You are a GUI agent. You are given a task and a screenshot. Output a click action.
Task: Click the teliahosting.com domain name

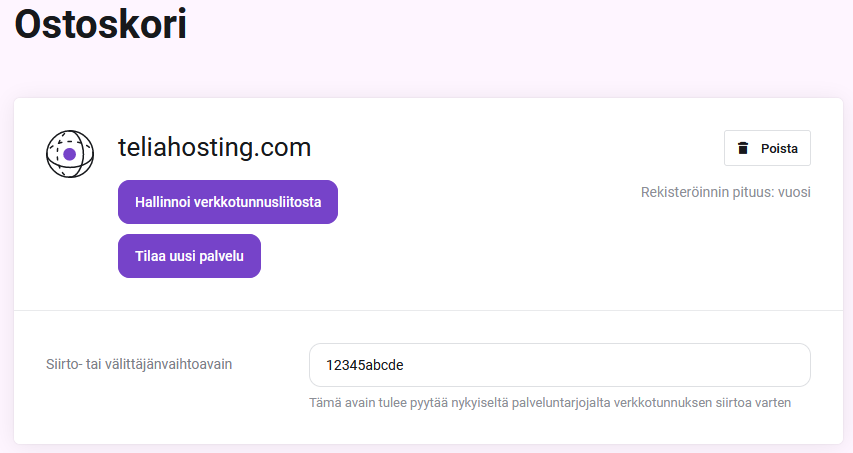pyautogui.click(x=214, y=147)
